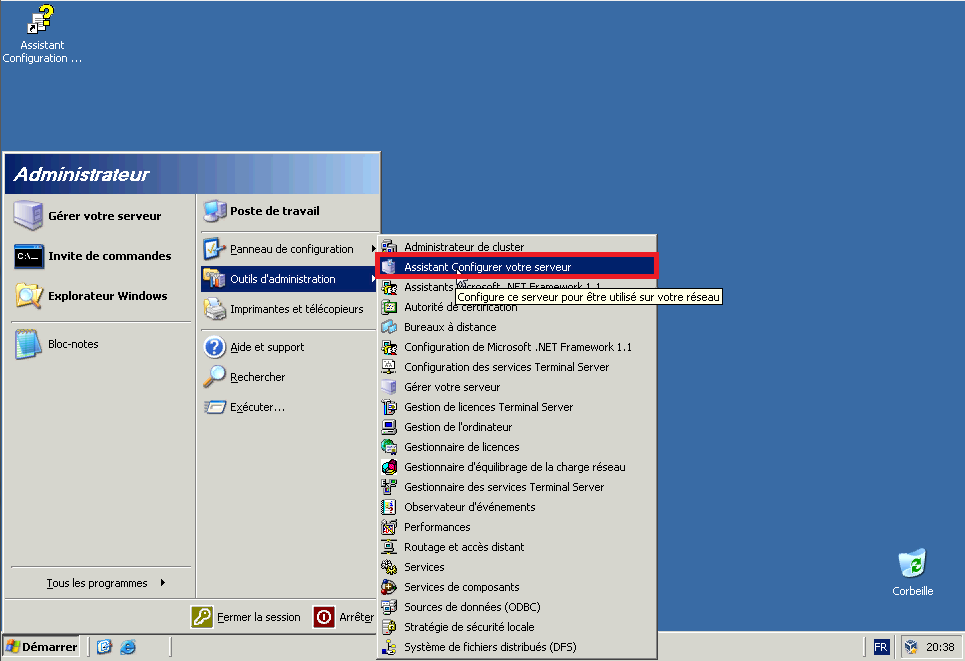Click the Gestionnaire de licences icon
Screen dimensions: 965x661
coord(389,447)
